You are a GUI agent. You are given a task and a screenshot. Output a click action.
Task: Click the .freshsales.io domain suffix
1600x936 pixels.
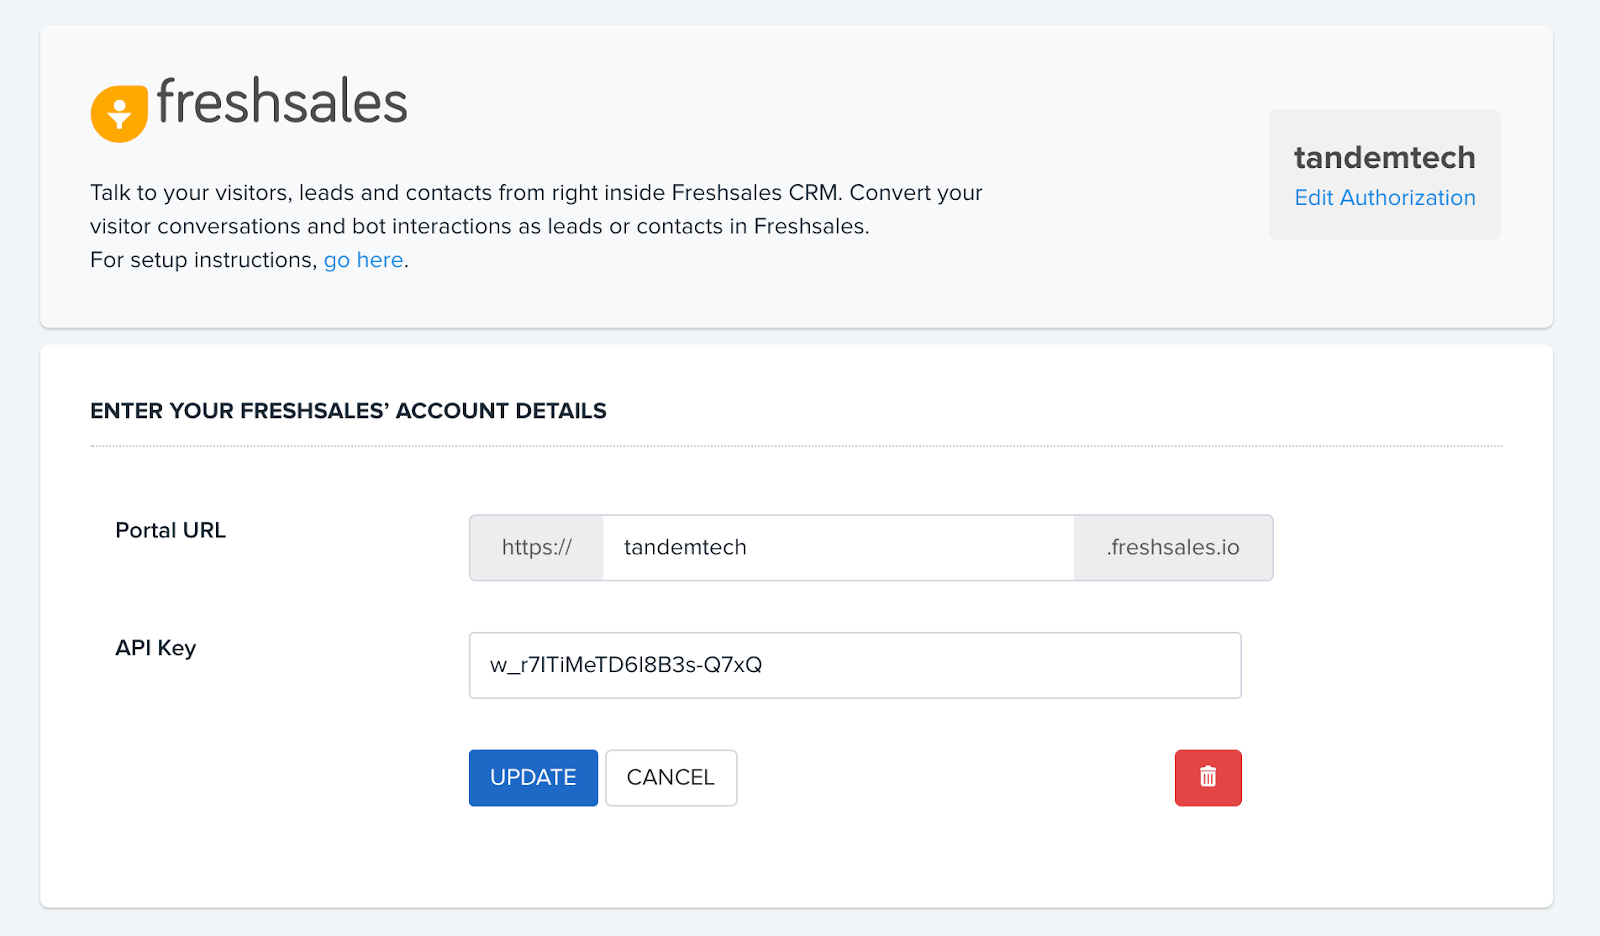tap(1173, 548)
